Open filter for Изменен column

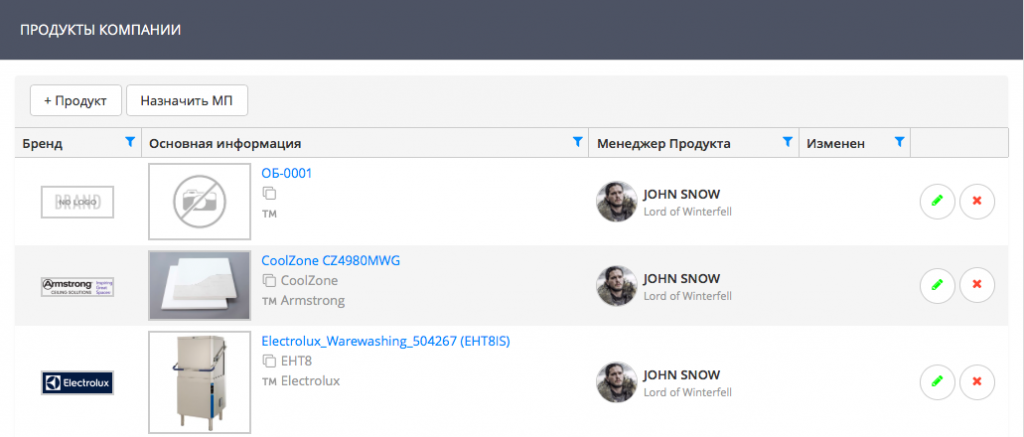(x=899, y=141)
